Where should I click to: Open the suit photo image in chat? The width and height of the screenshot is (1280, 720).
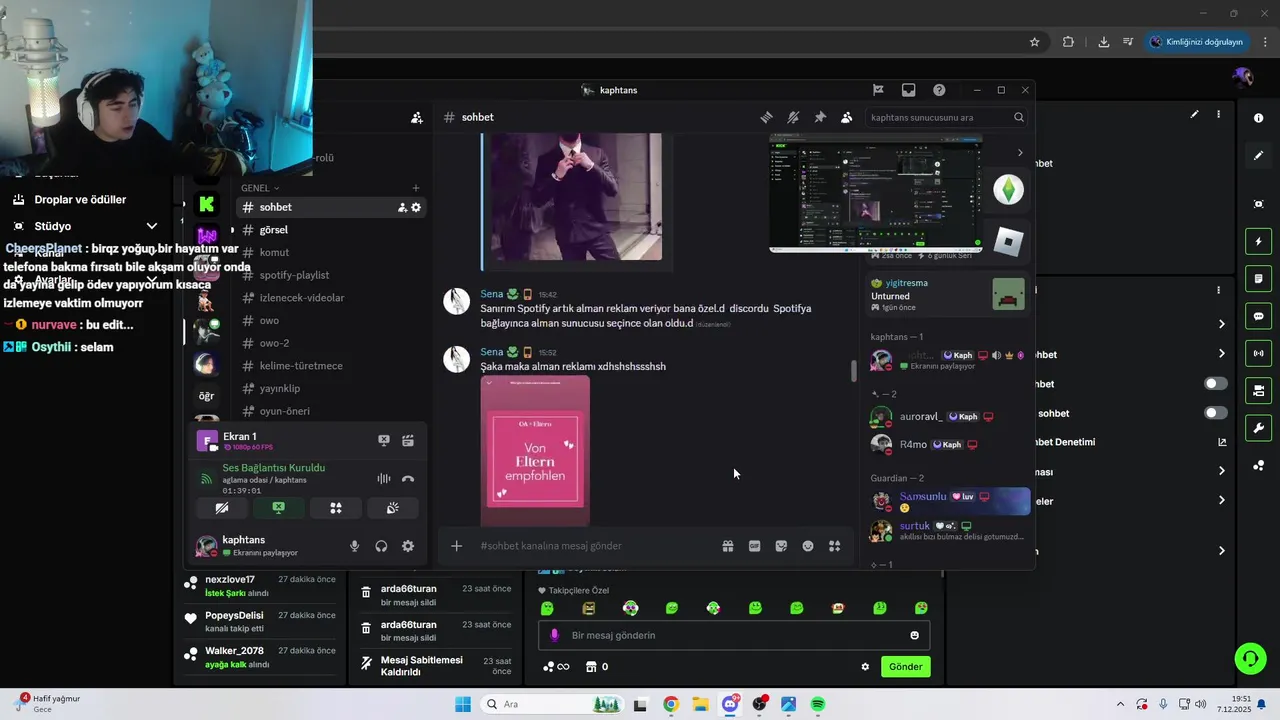576,197
